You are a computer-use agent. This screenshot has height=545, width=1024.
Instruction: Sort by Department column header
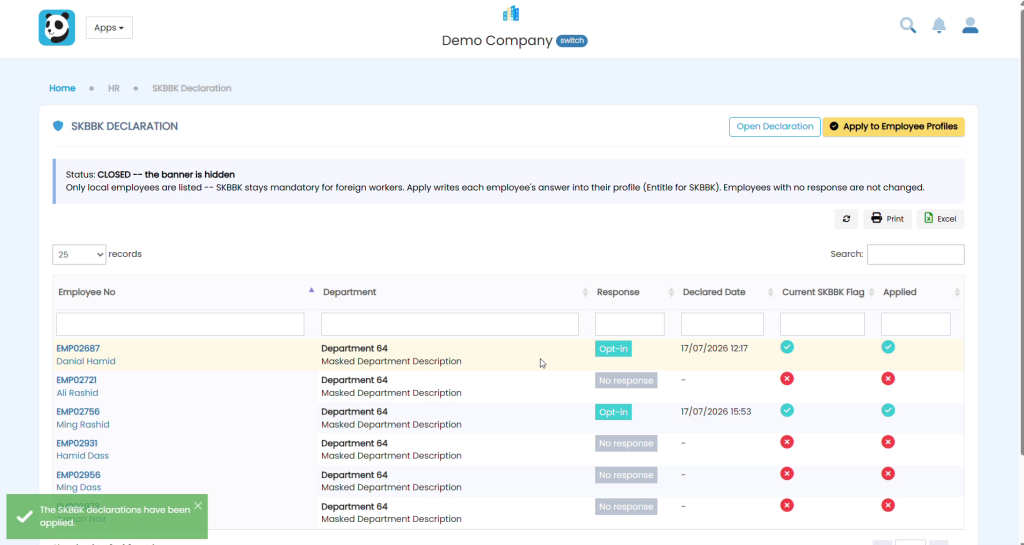point(455,292)
